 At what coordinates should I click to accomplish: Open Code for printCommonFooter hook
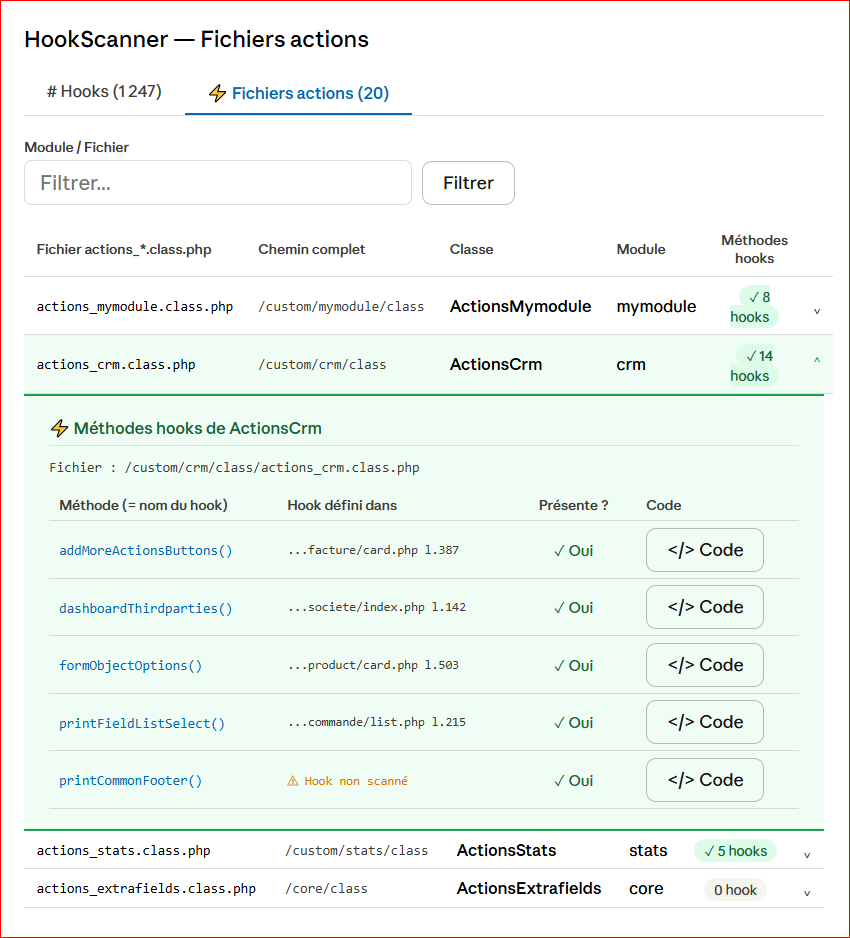[x=704, y=780]
